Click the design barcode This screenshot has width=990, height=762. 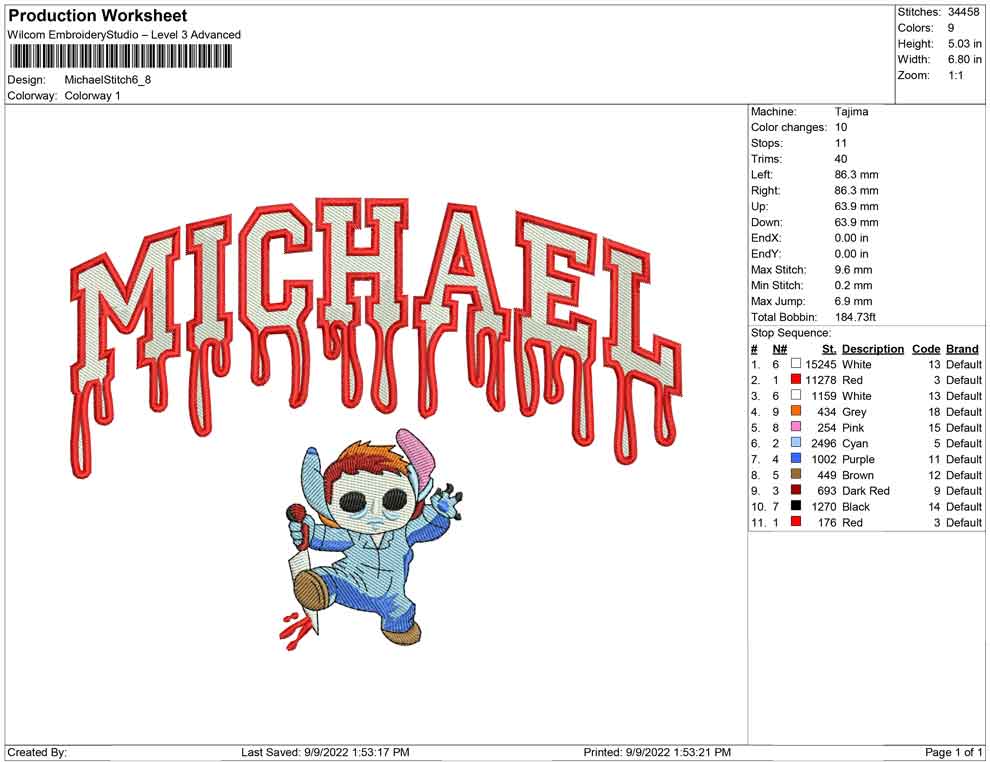(120, 57)
